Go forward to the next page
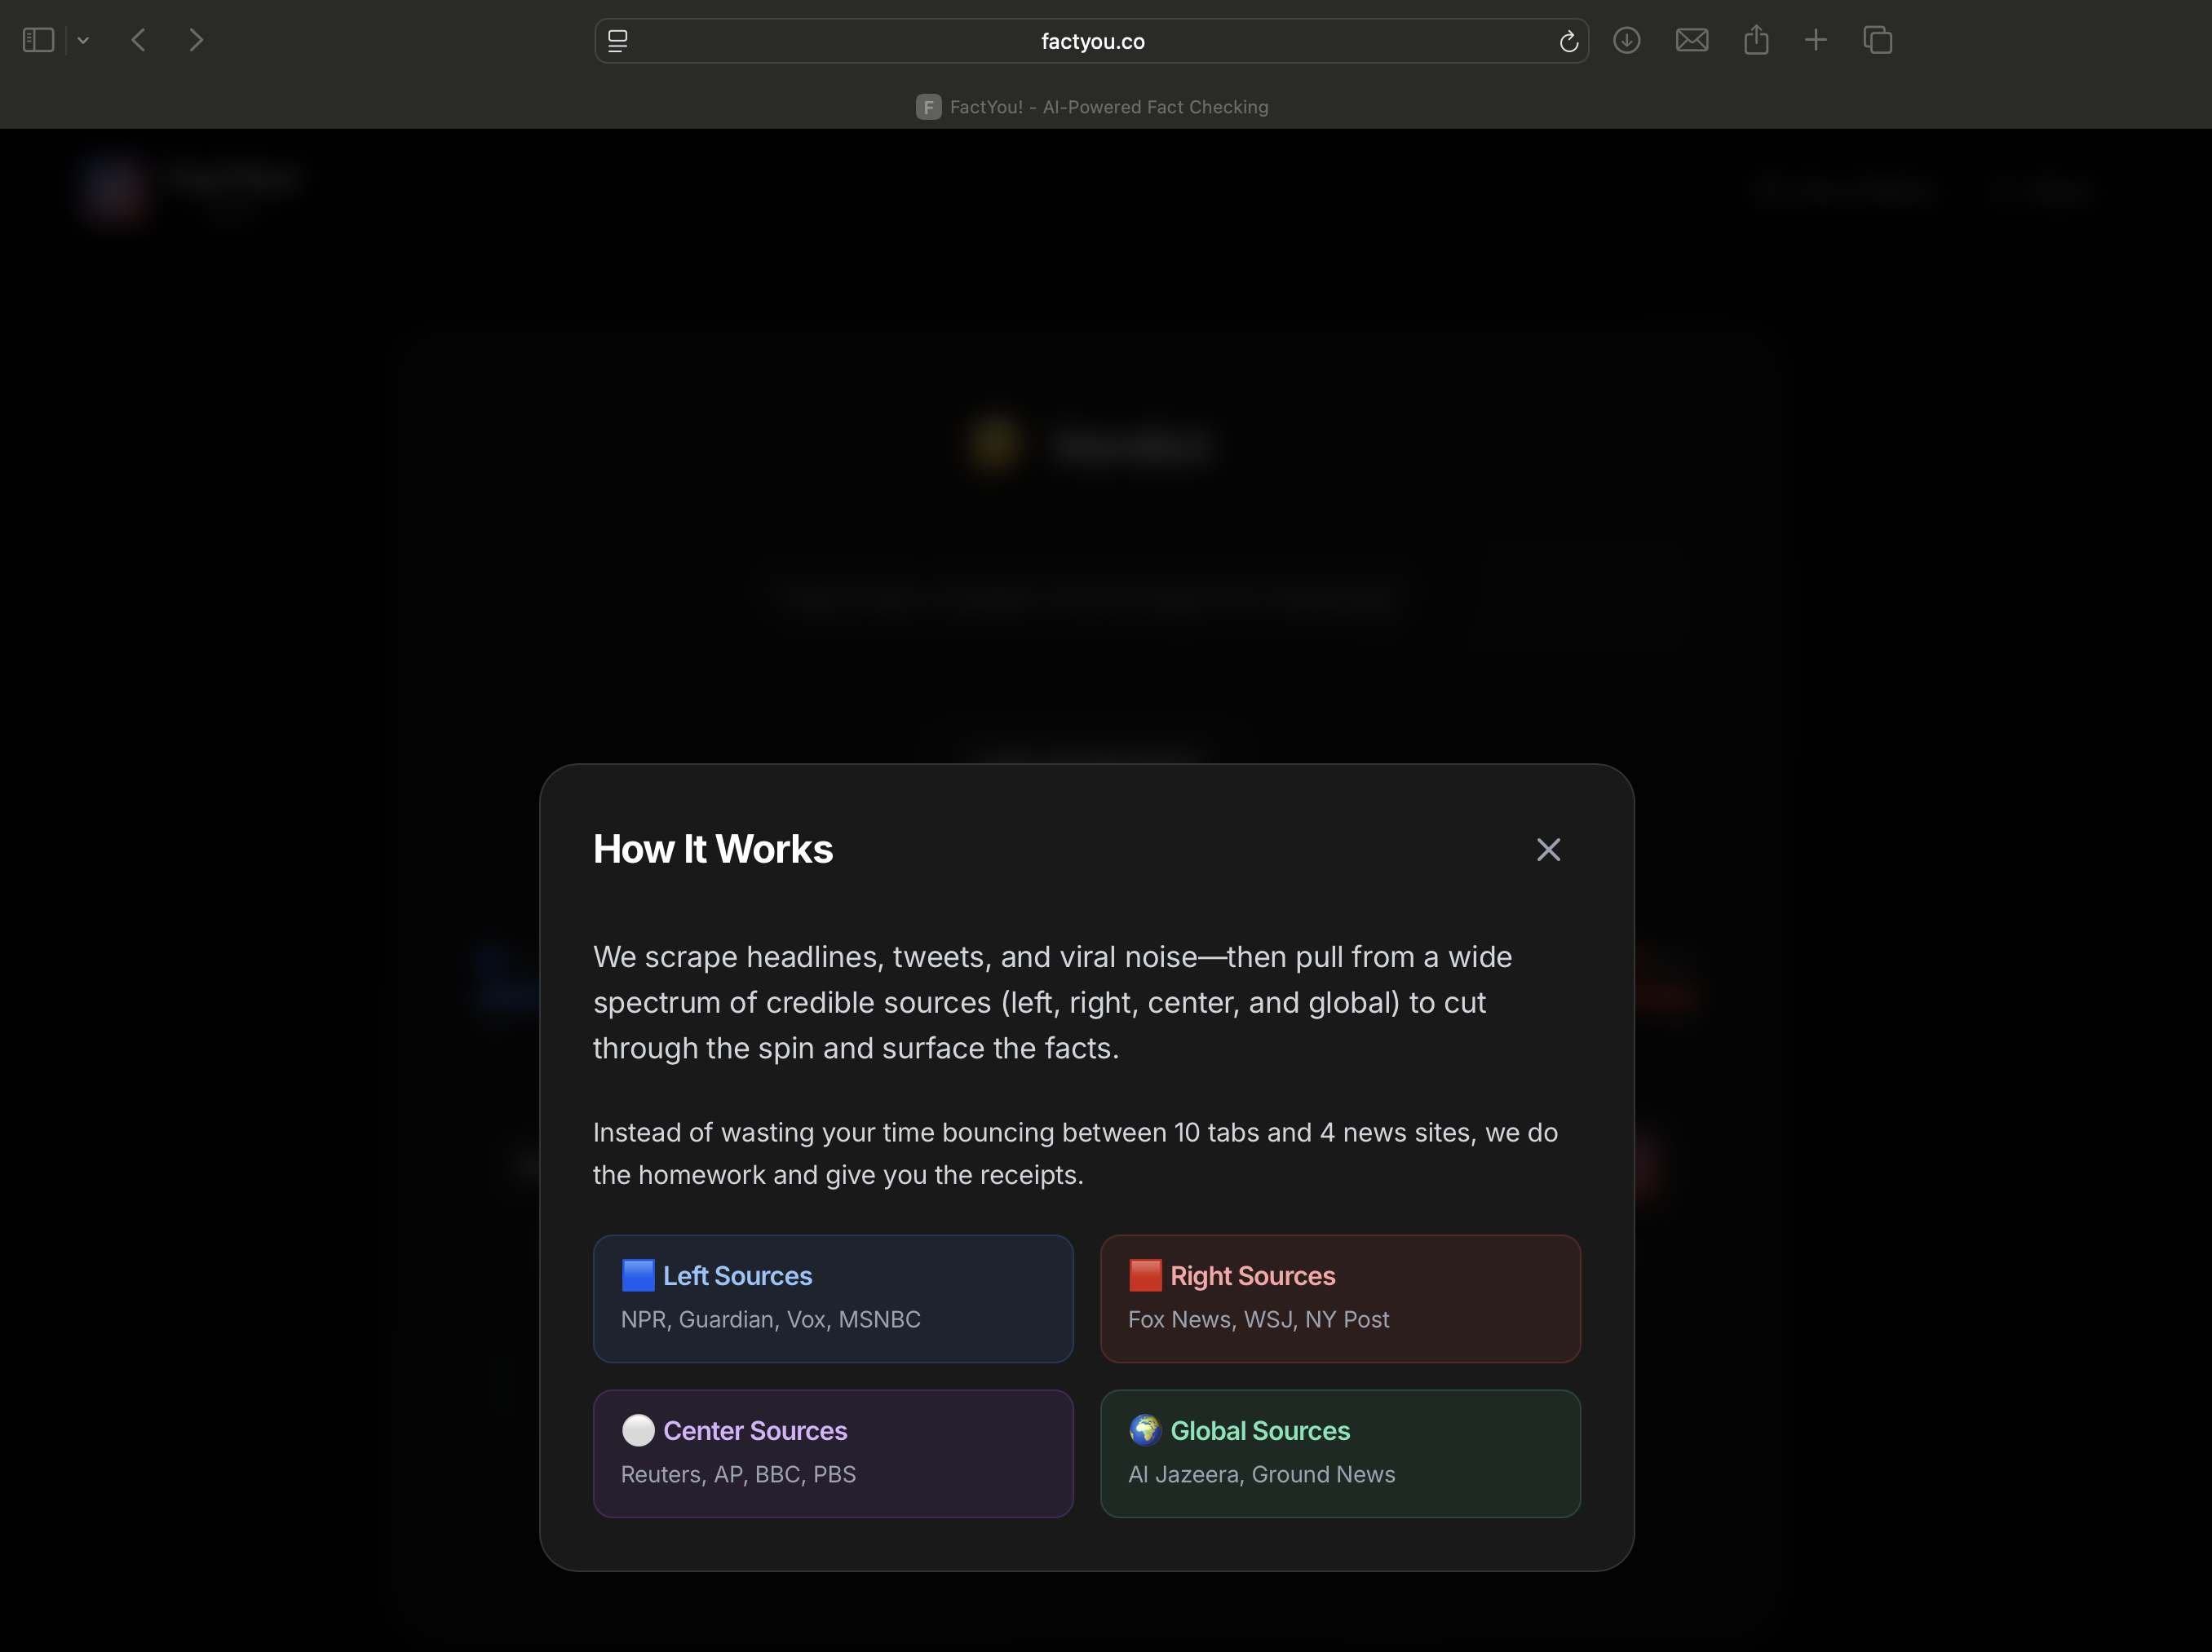2212x1652 pixels. coord(196,40)
